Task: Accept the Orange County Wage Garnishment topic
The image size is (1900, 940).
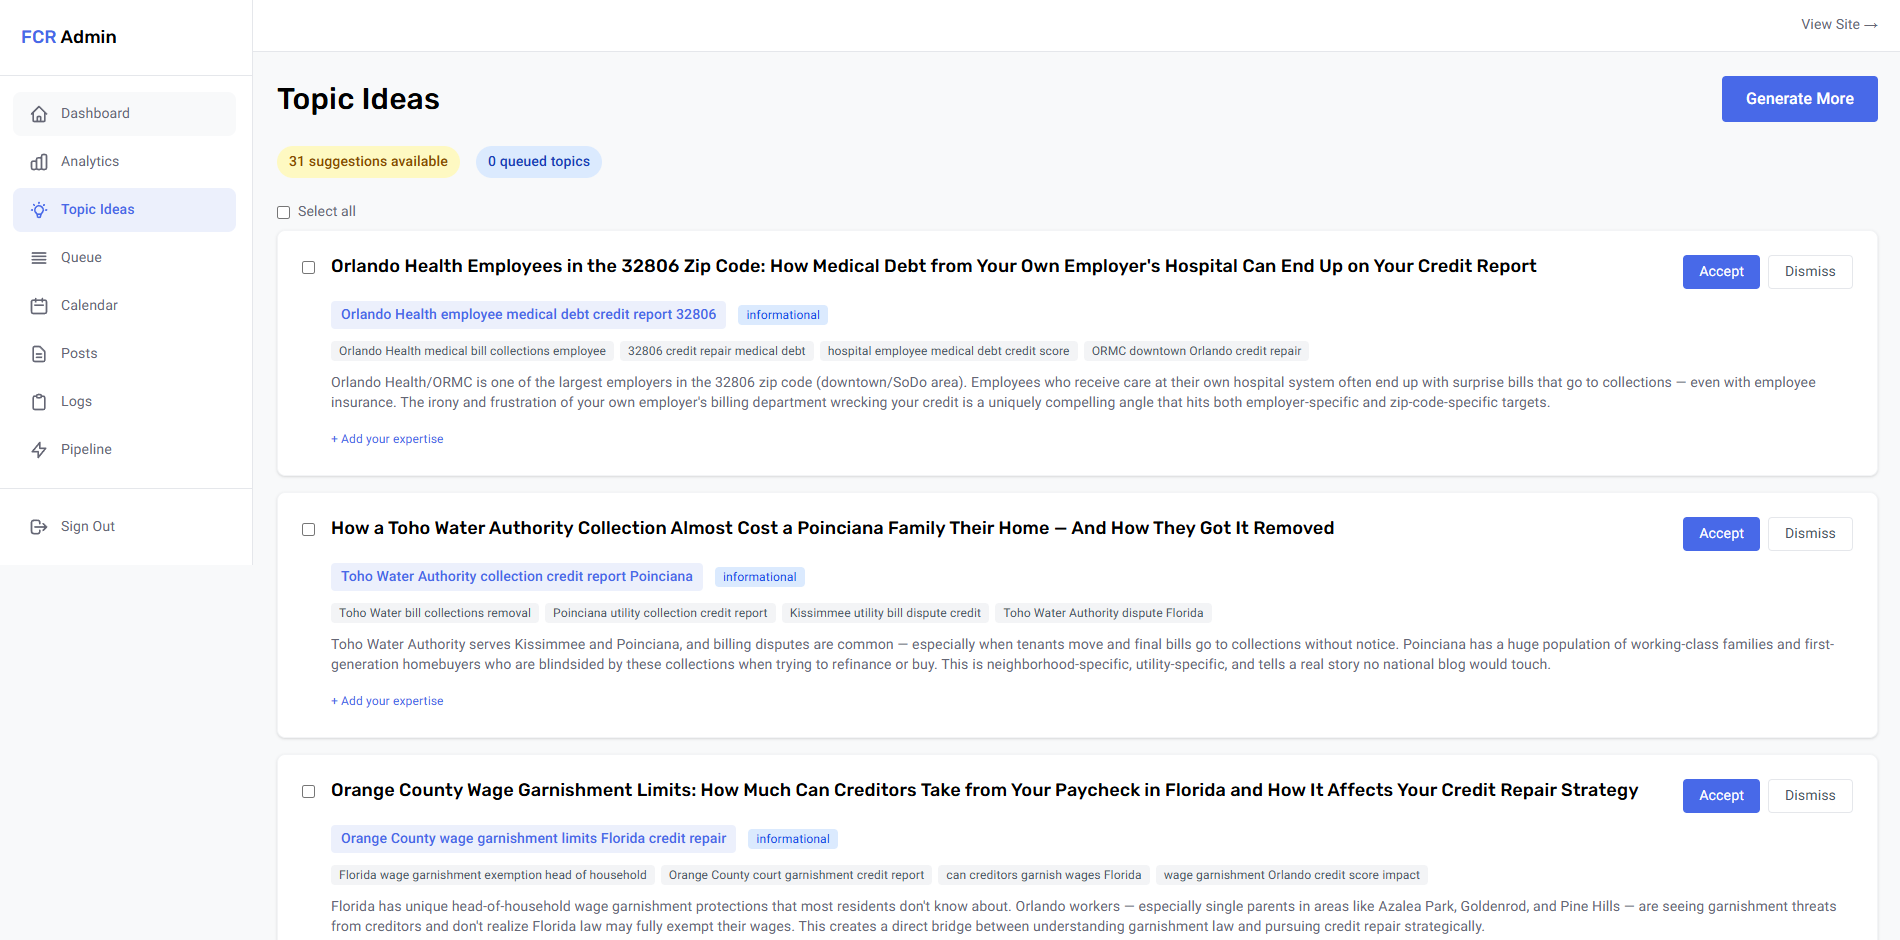Action: 1721,796
